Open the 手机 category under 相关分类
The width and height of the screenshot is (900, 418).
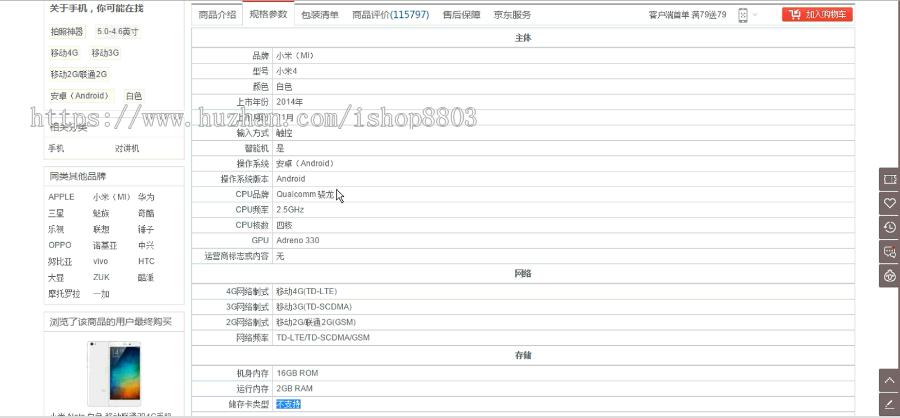tap(56, 148)
